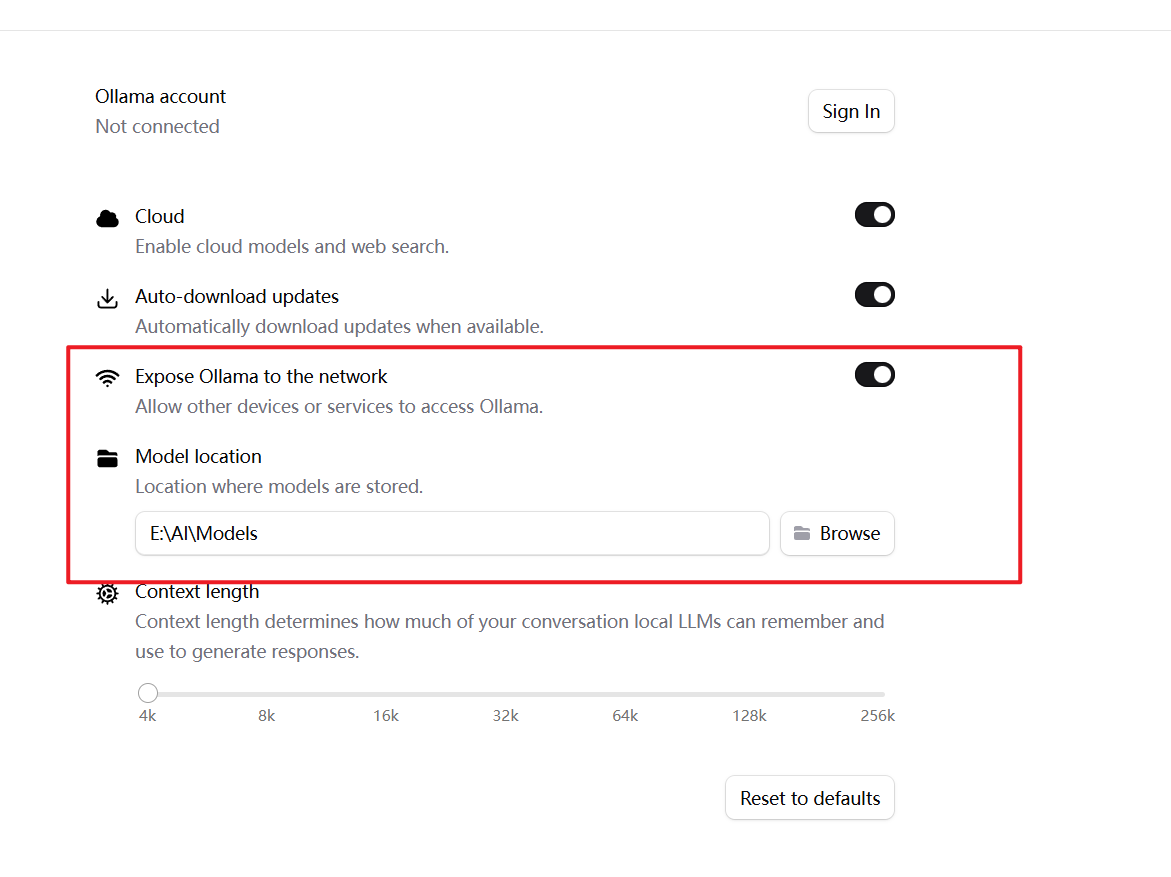Viewport: 1171px width, 877px height.
Task: Set context length to 256k
Action: click(881, 695)
